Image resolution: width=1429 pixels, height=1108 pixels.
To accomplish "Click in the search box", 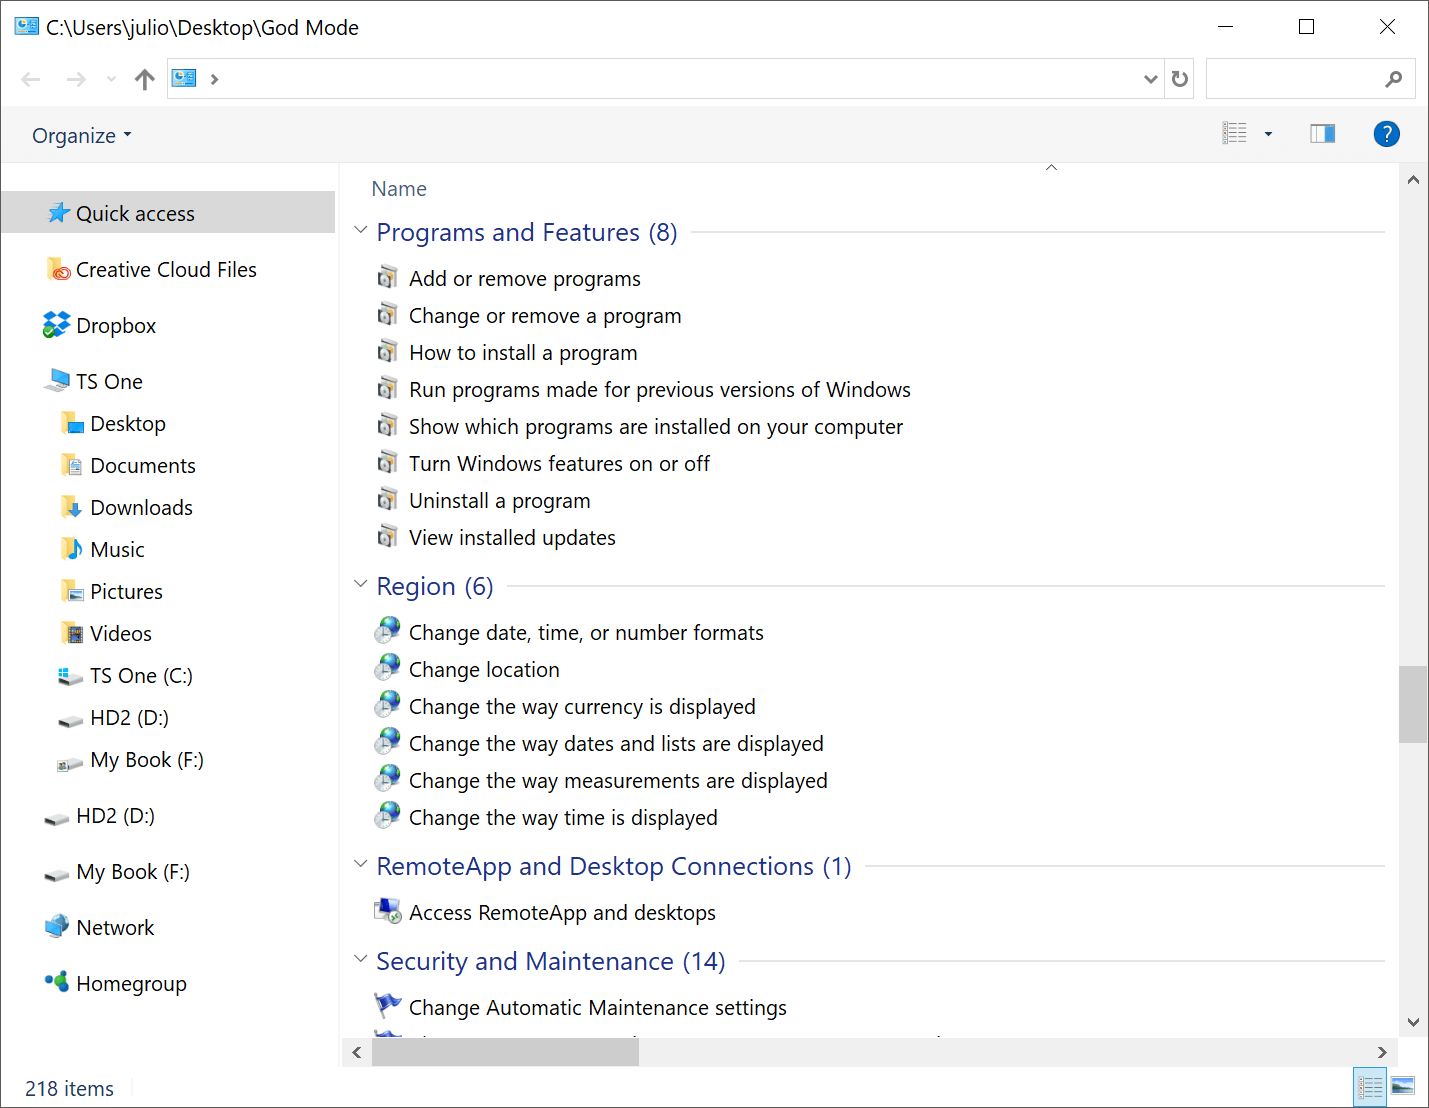I will click(x=1295, y=79).
